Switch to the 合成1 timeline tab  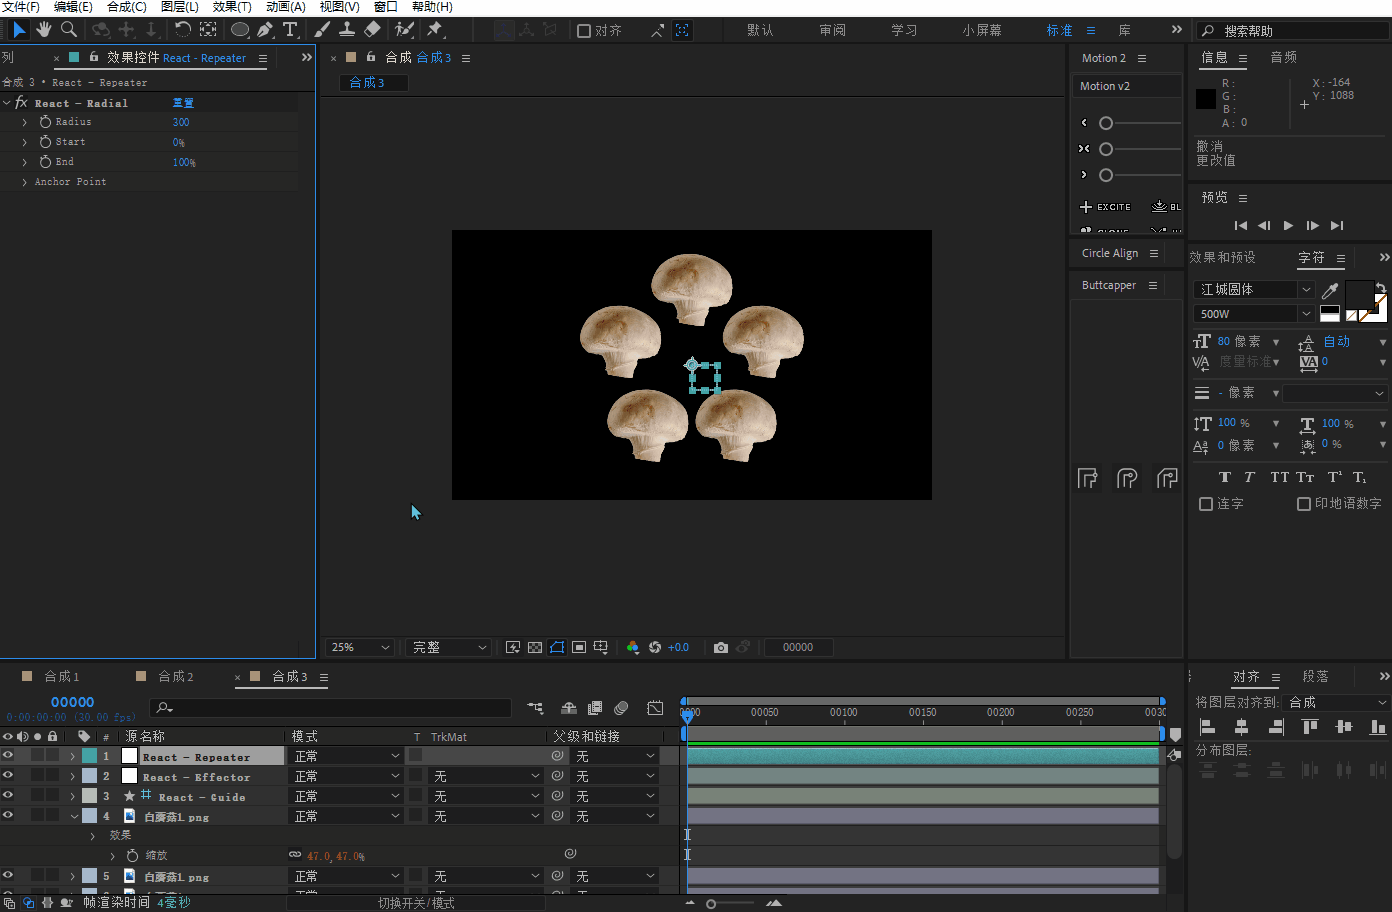coord(62,677)
